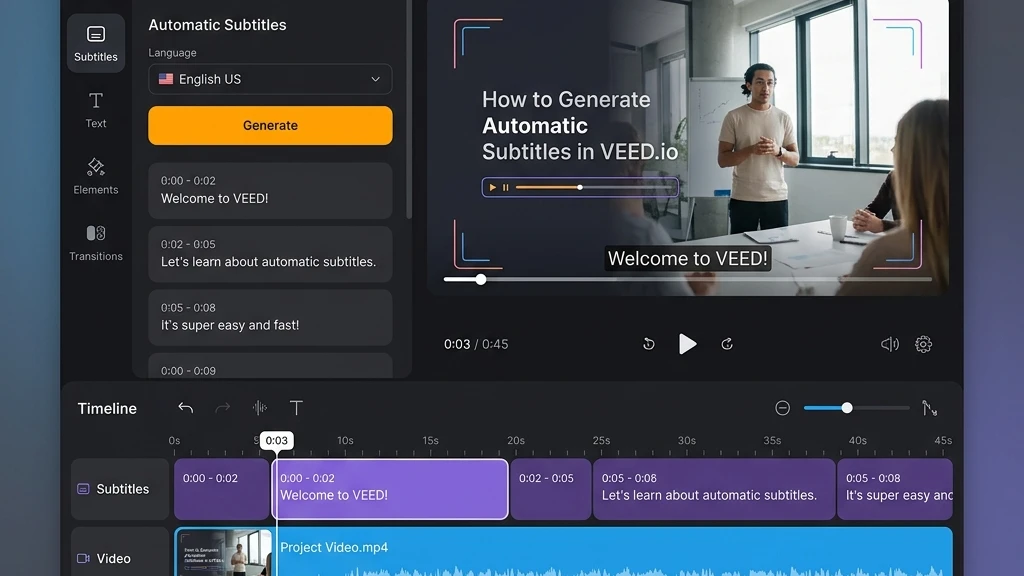
Task: Click the skip forward icon
Action: [727, 344]
